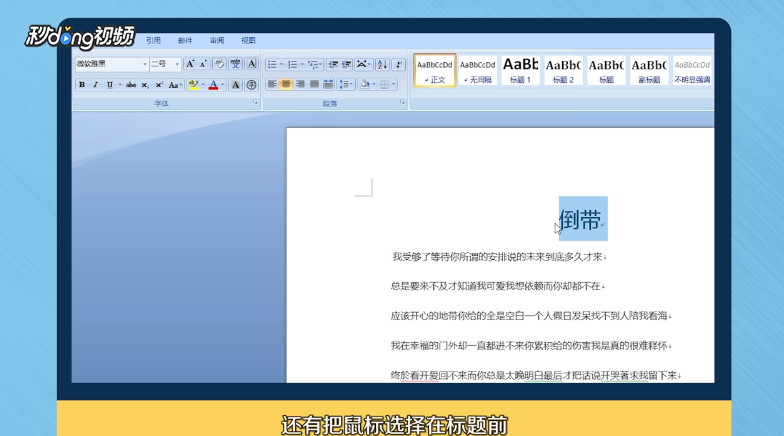Increase the paragraph indent
The image size is (784, 436).
tap(346, 64)
